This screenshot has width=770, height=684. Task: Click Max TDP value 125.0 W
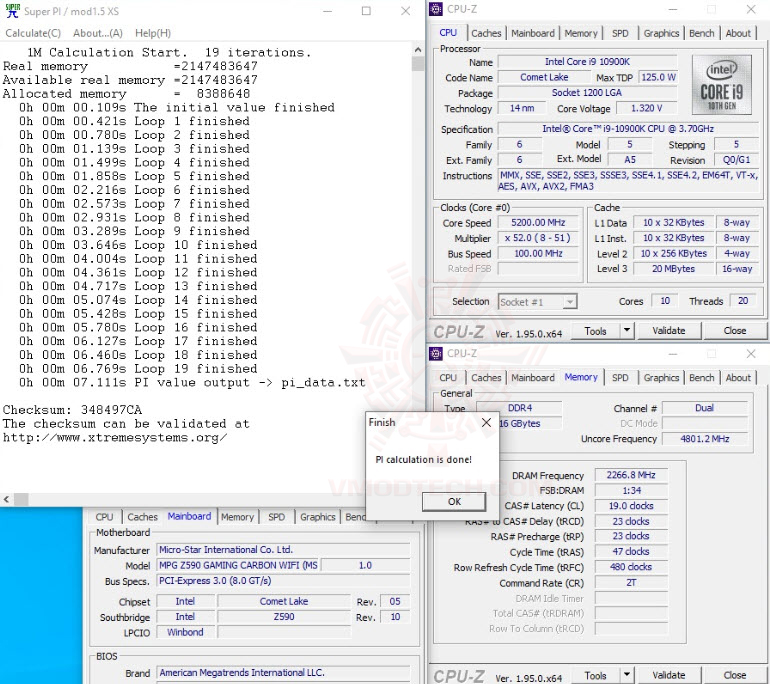click(x=658, y=77)
